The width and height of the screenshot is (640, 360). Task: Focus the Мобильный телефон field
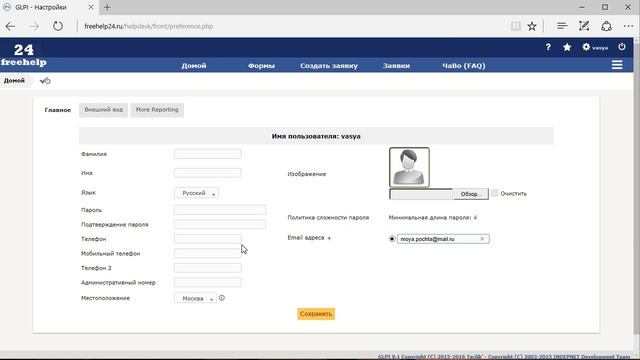tap(207, 253)
